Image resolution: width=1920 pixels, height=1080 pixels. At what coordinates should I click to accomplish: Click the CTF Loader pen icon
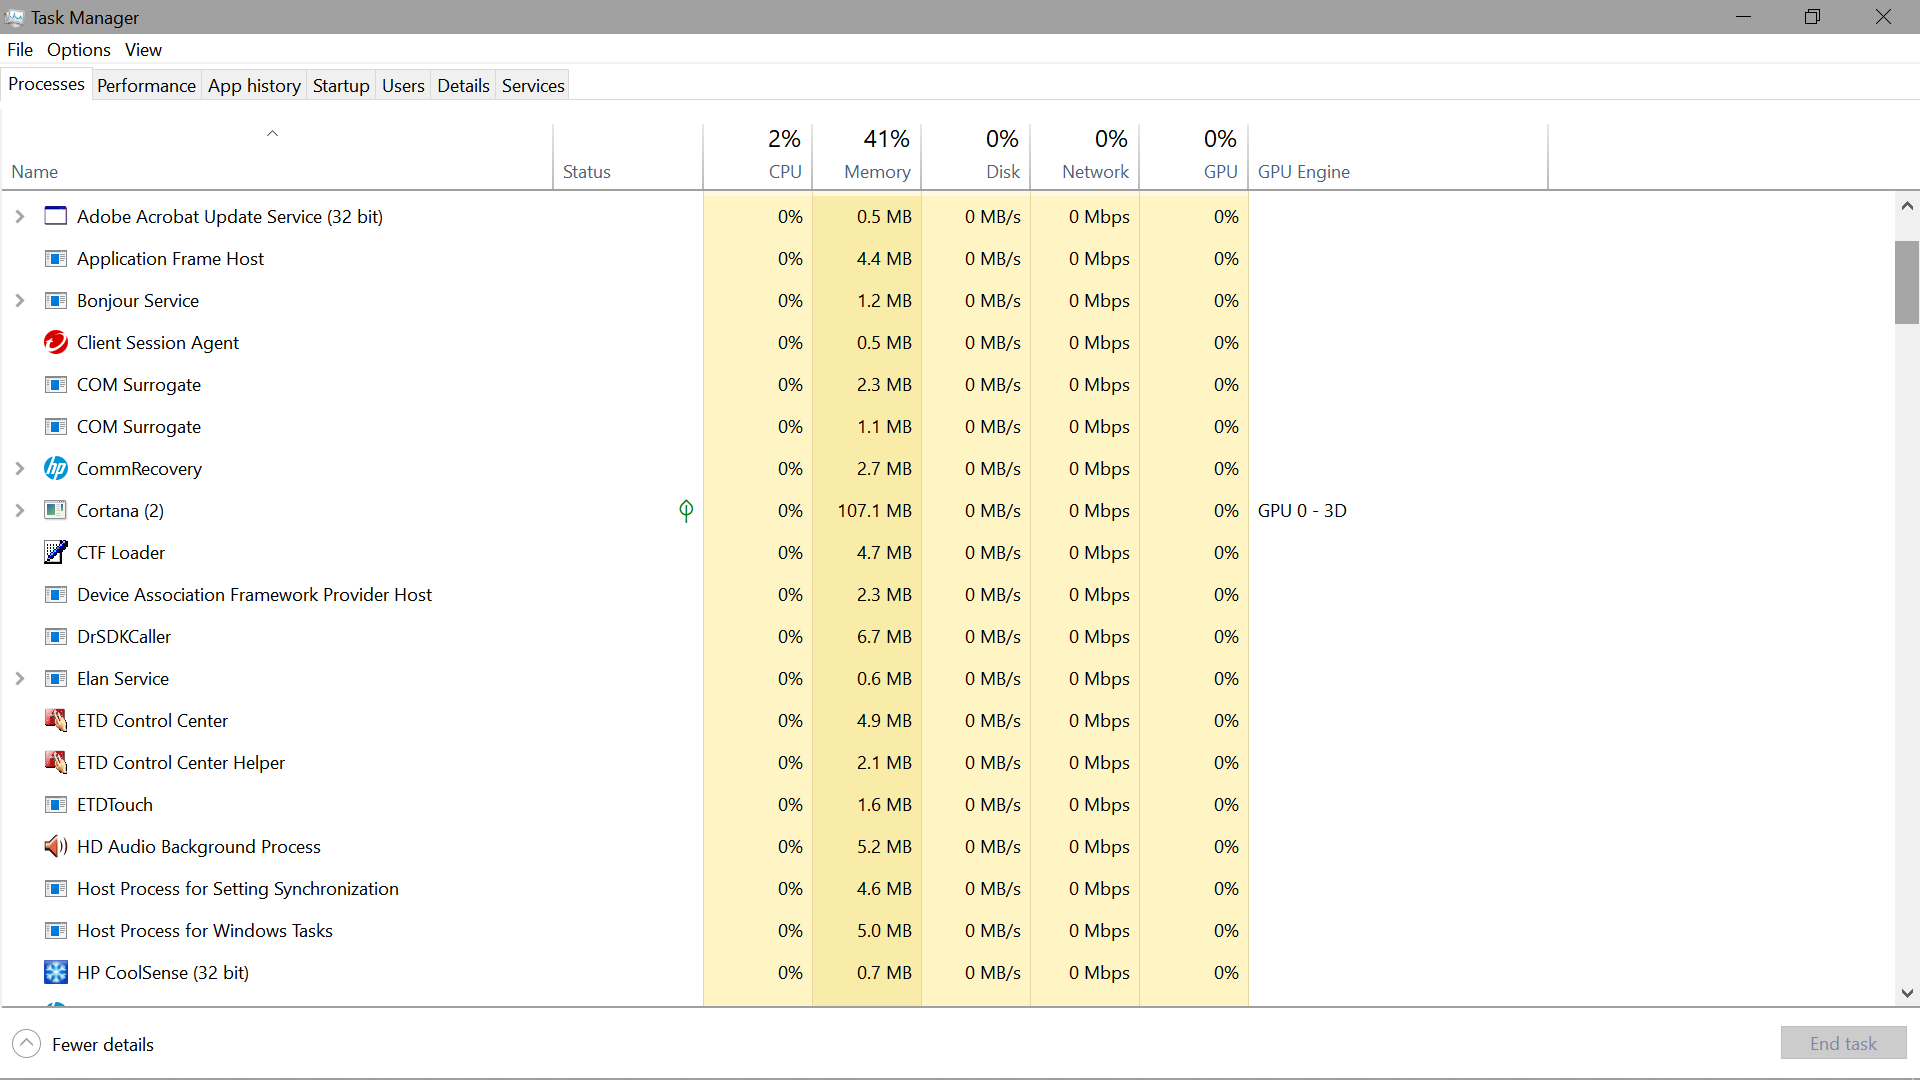[56, 552]
